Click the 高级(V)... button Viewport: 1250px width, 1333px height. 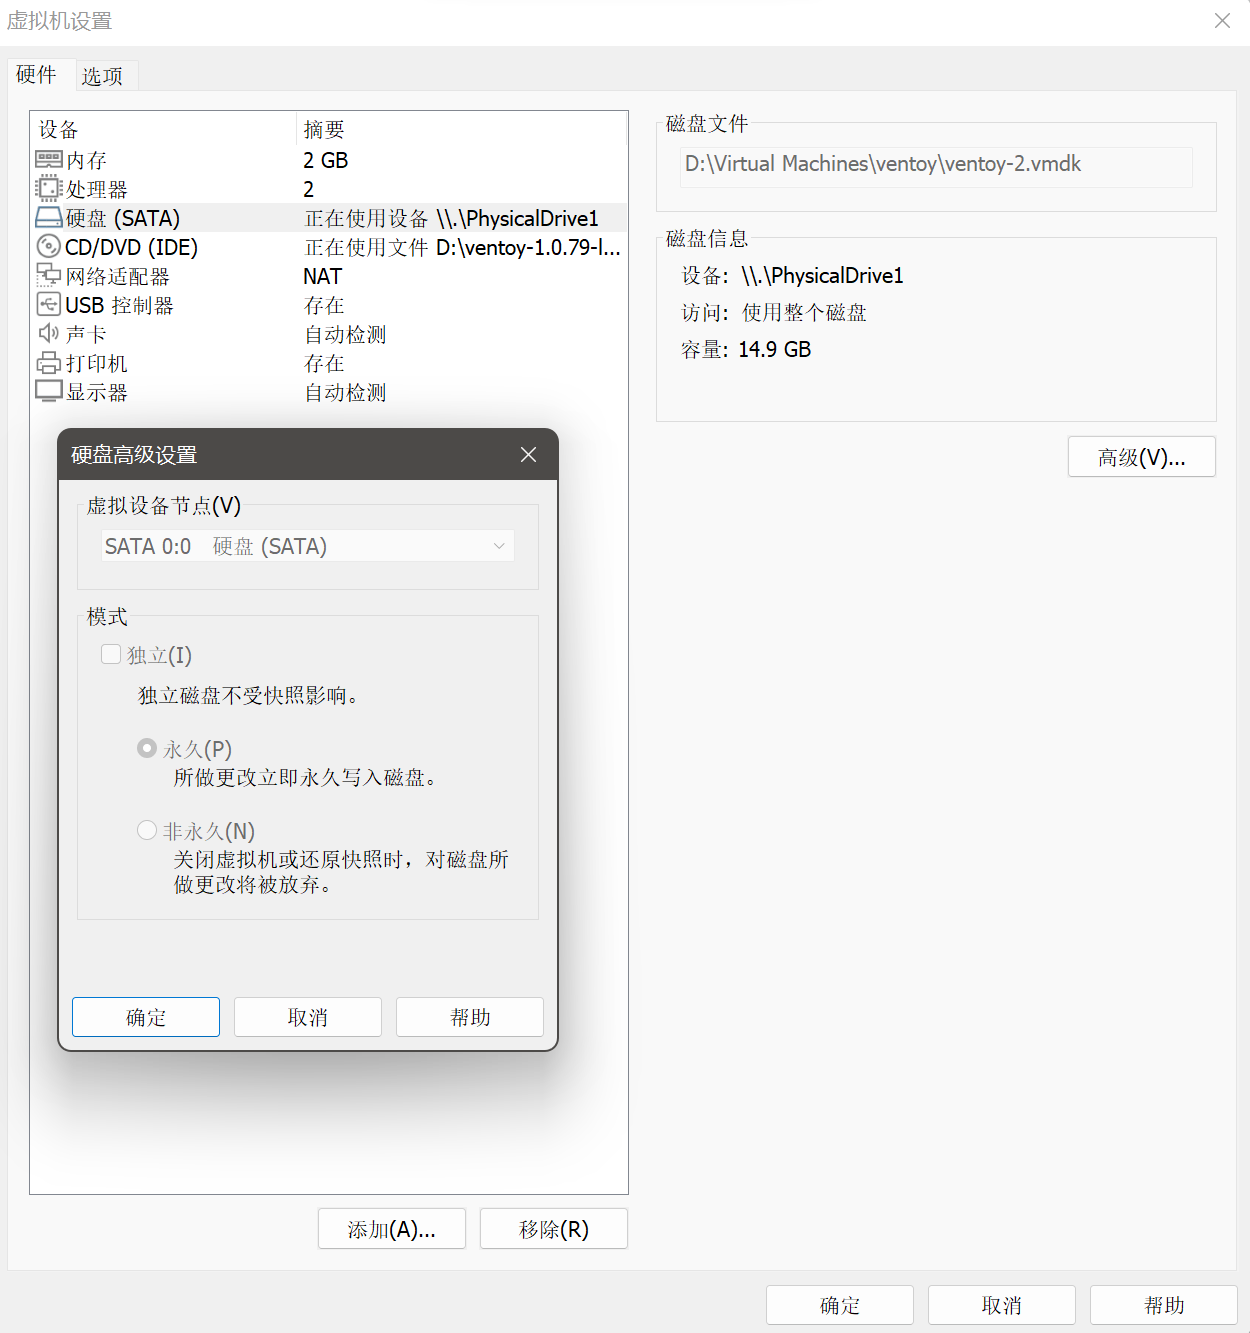click(1142, 457)
